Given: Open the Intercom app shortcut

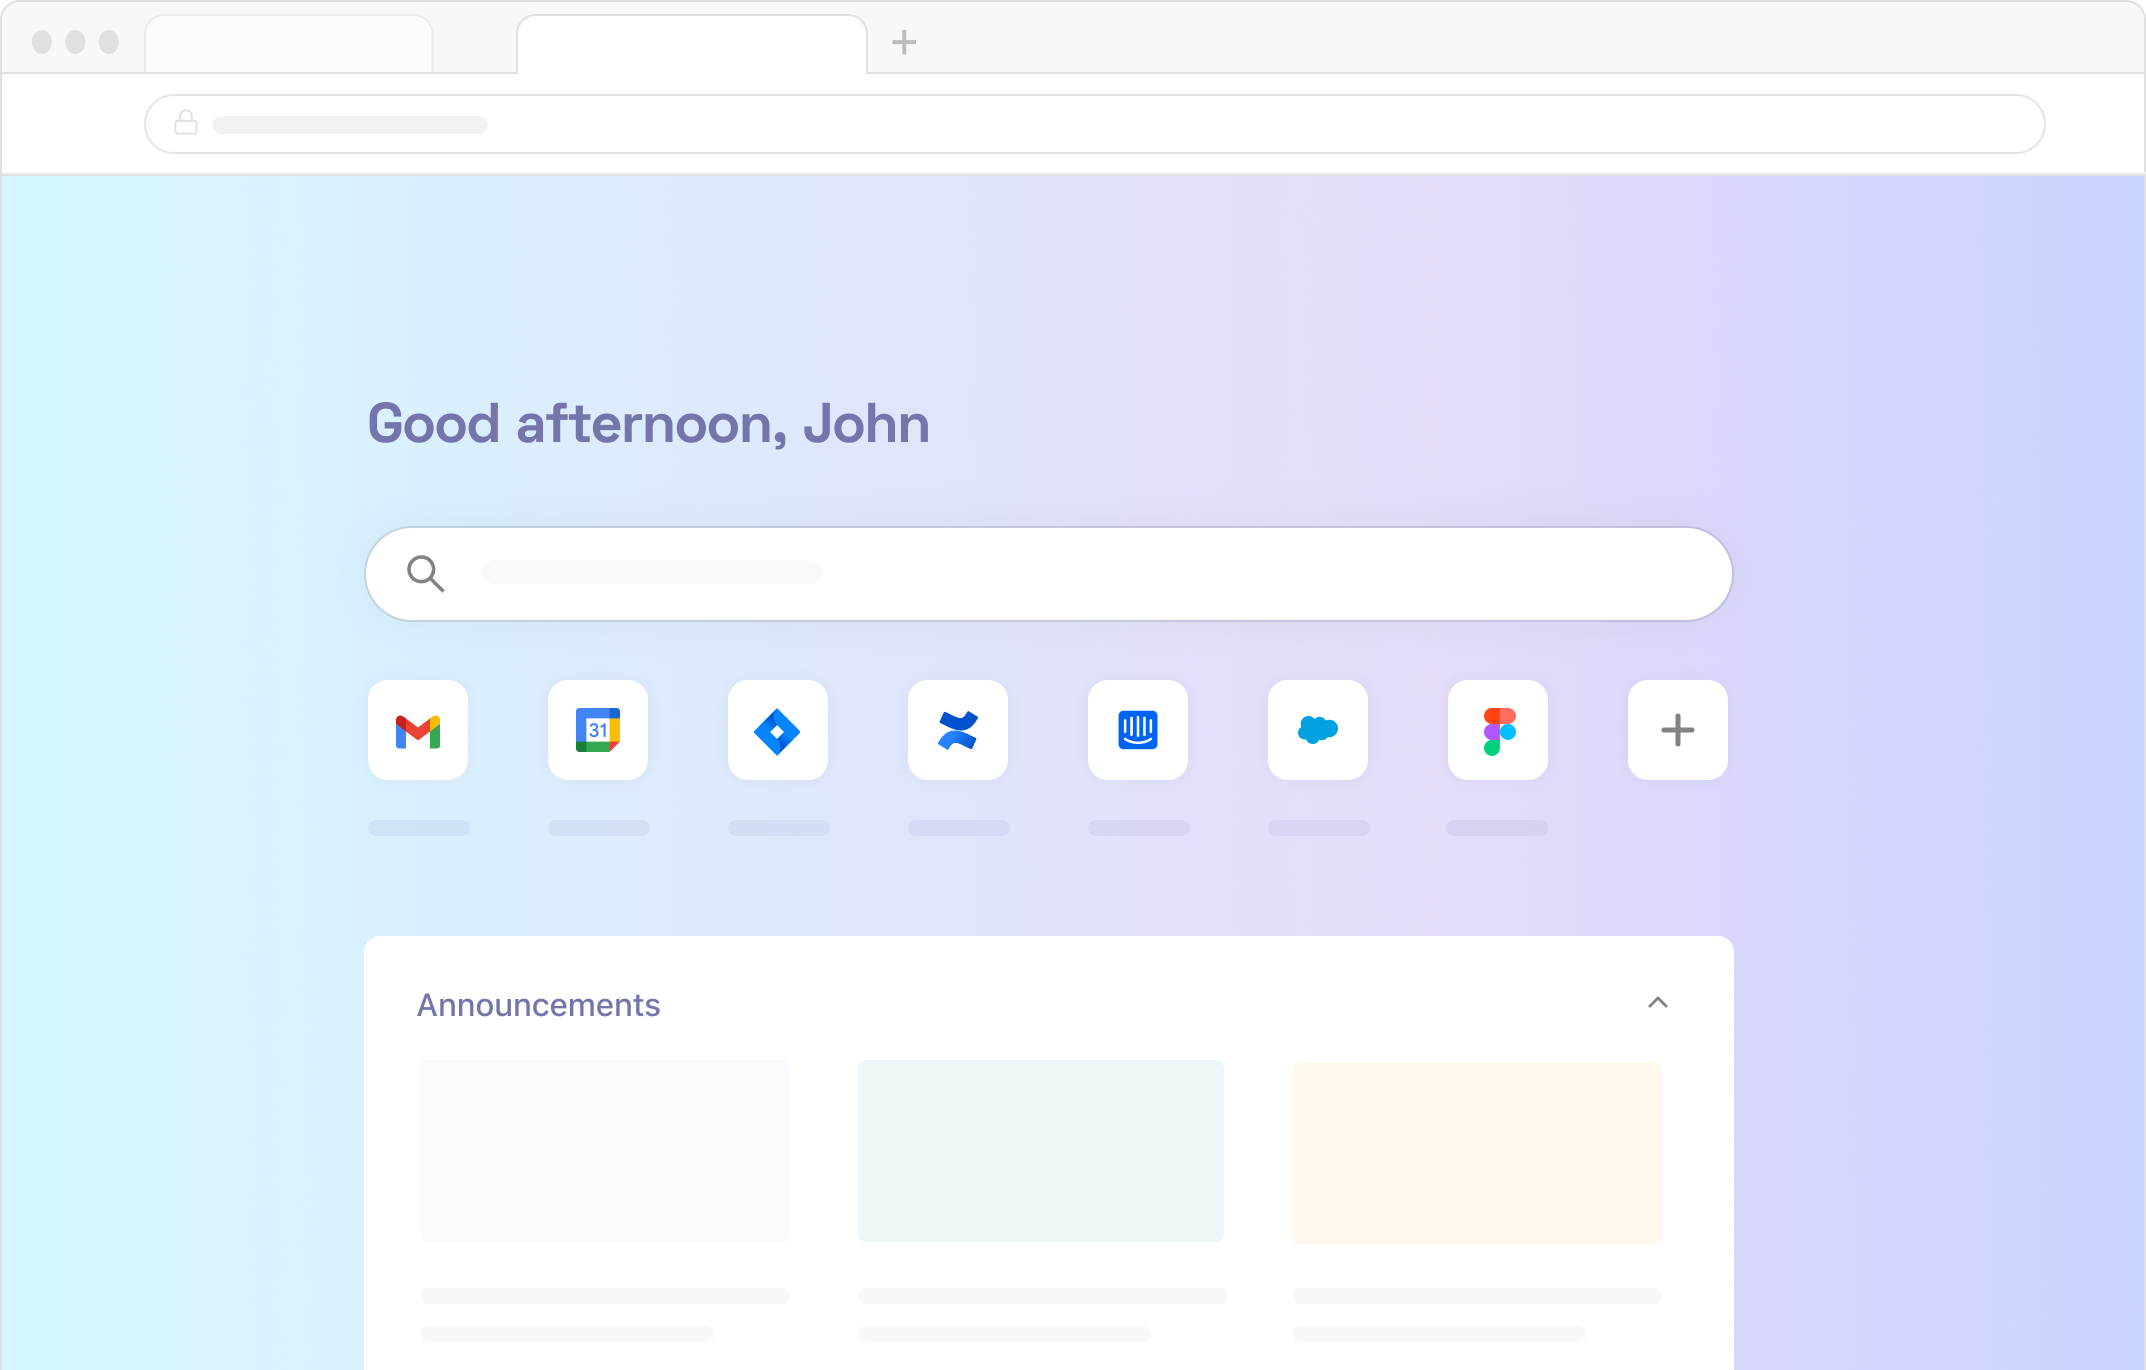Looking at the screenshot, I should tap(1137, 730).
